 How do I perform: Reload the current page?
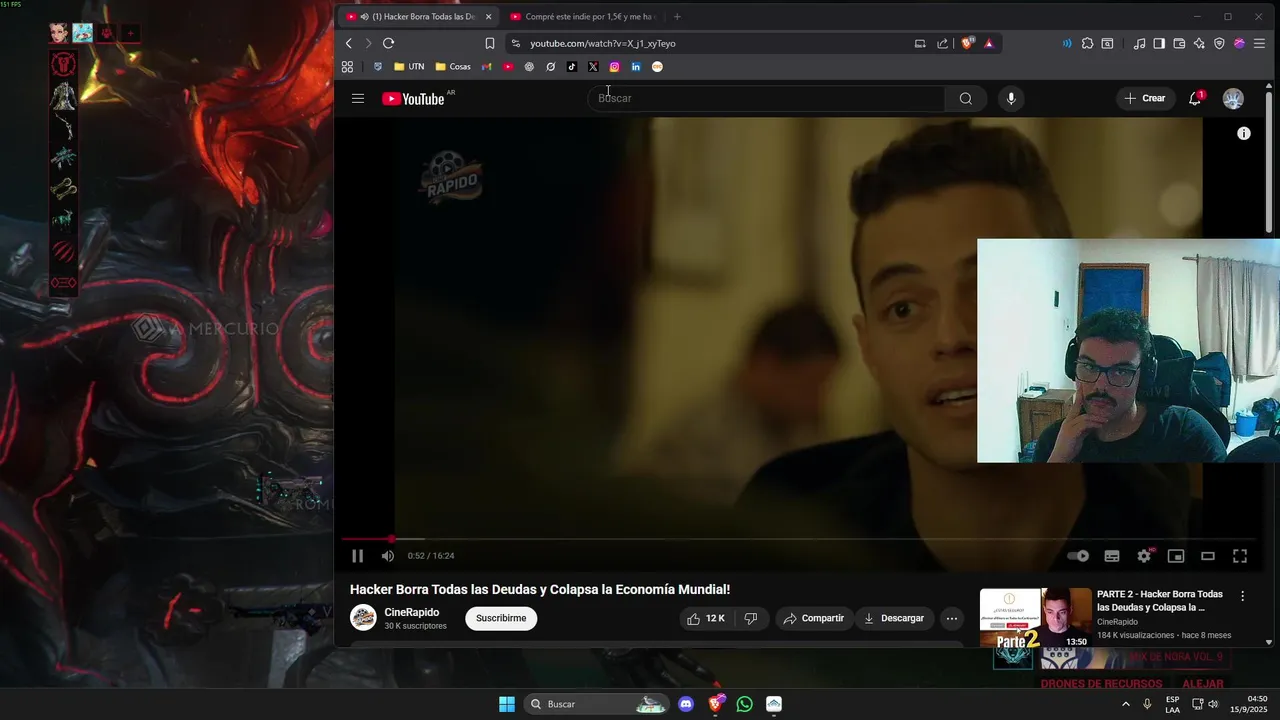tap(388, 43)
